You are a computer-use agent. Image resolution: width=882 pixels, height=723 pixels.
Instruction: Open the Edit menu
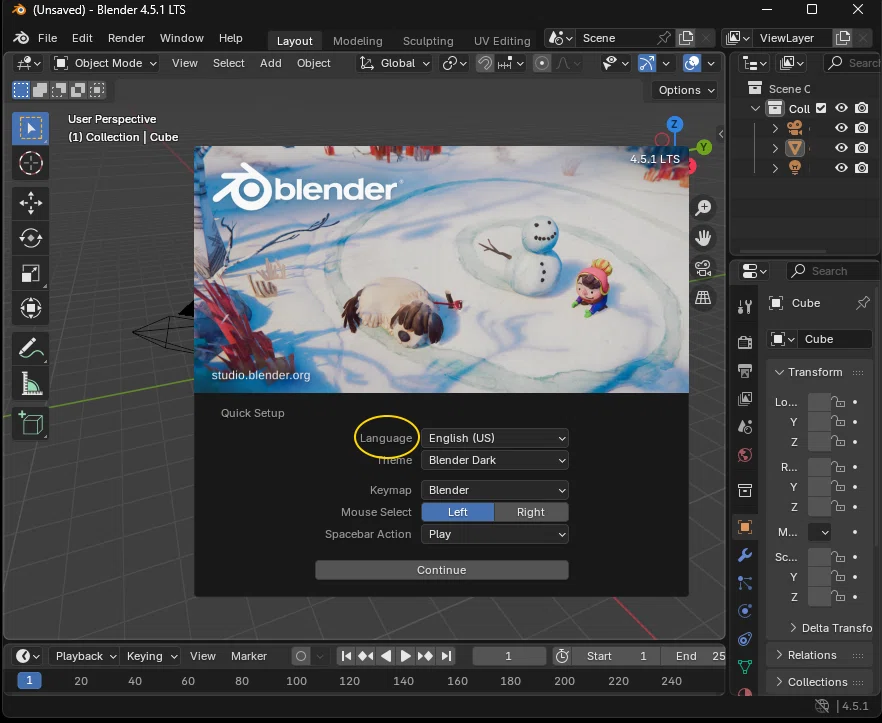tap(82, 38)
